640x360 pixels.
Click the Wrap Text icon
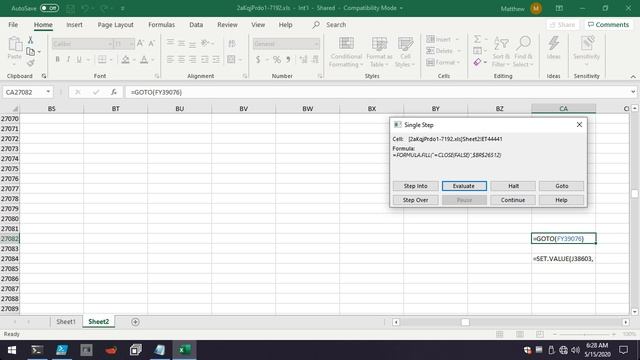tap(231, 44)
